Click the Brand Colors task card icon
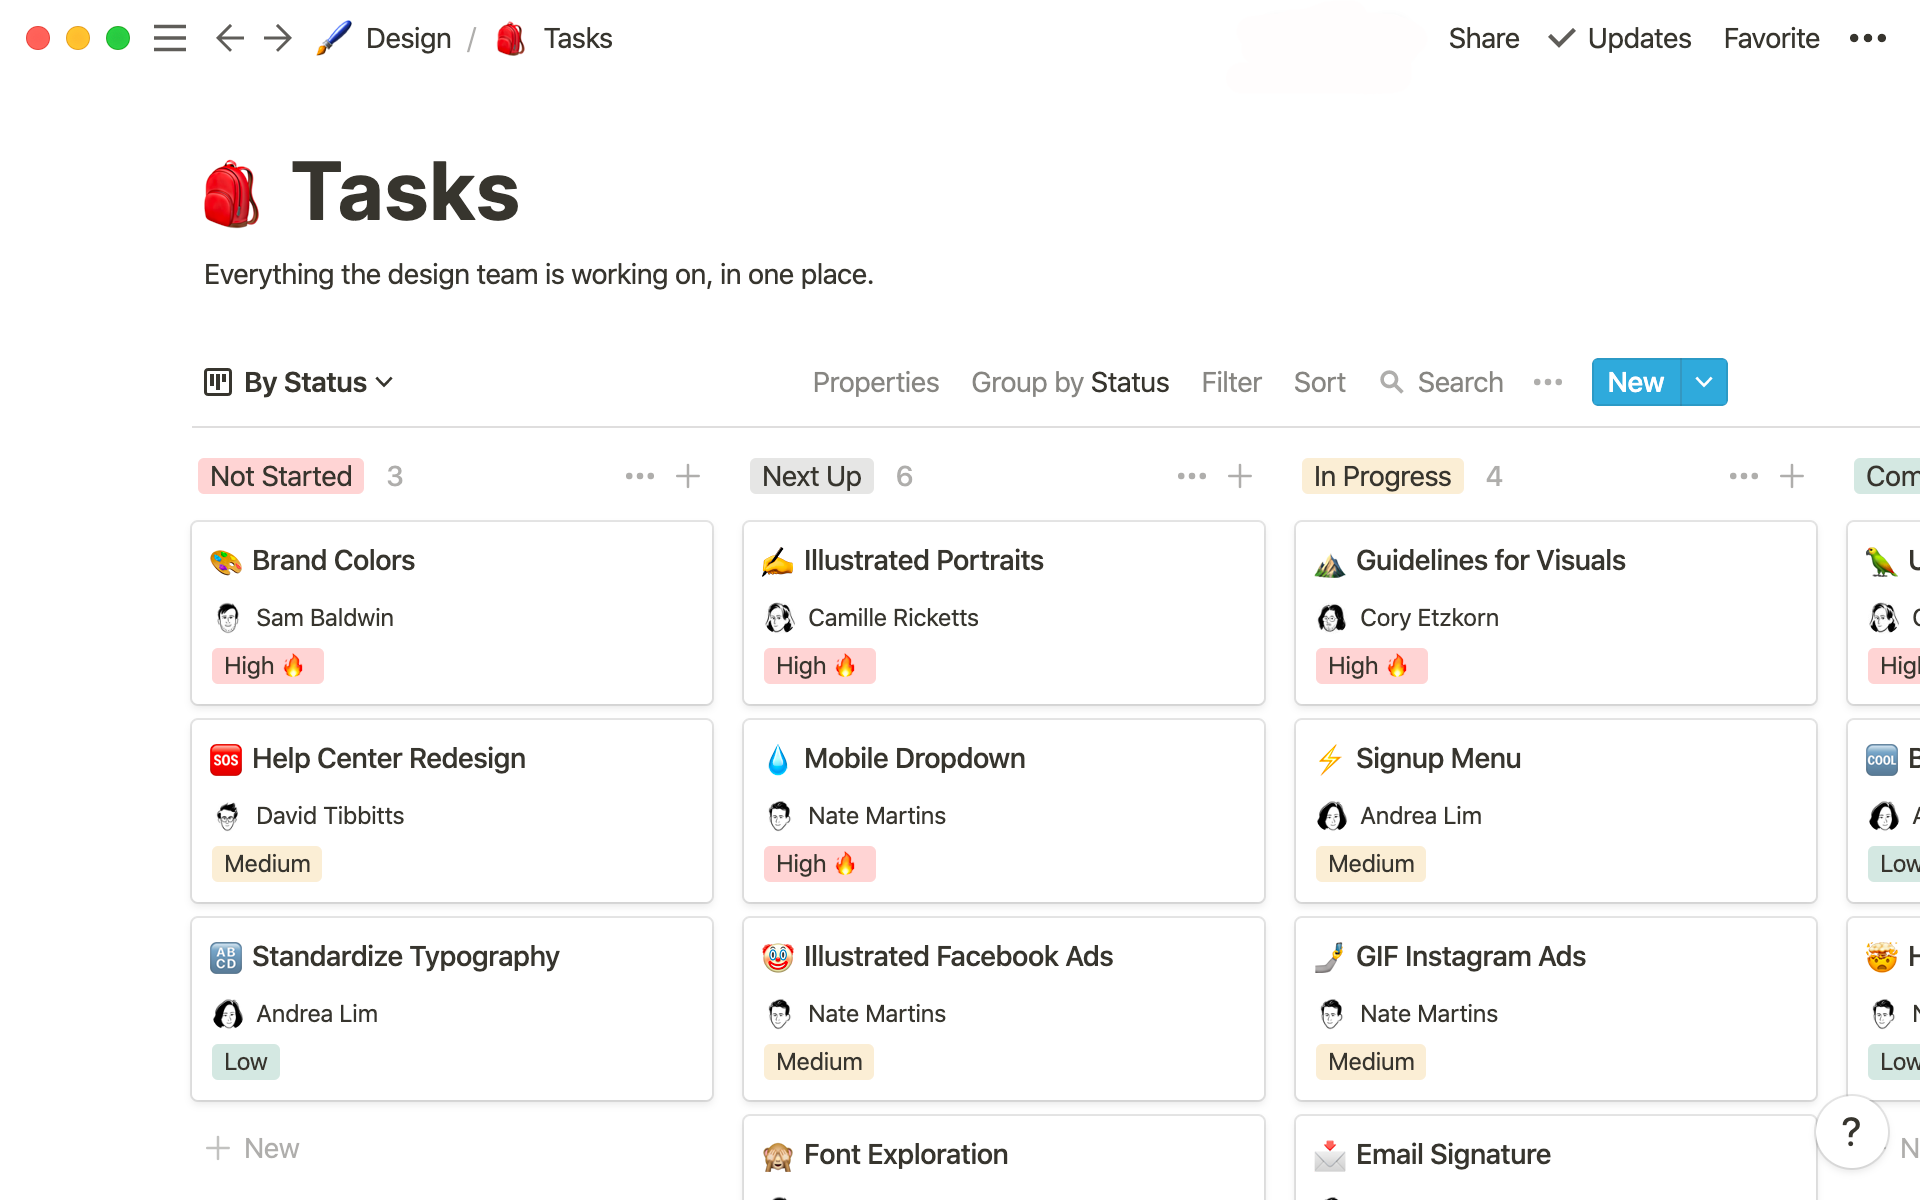 click(x=225, y=560)
